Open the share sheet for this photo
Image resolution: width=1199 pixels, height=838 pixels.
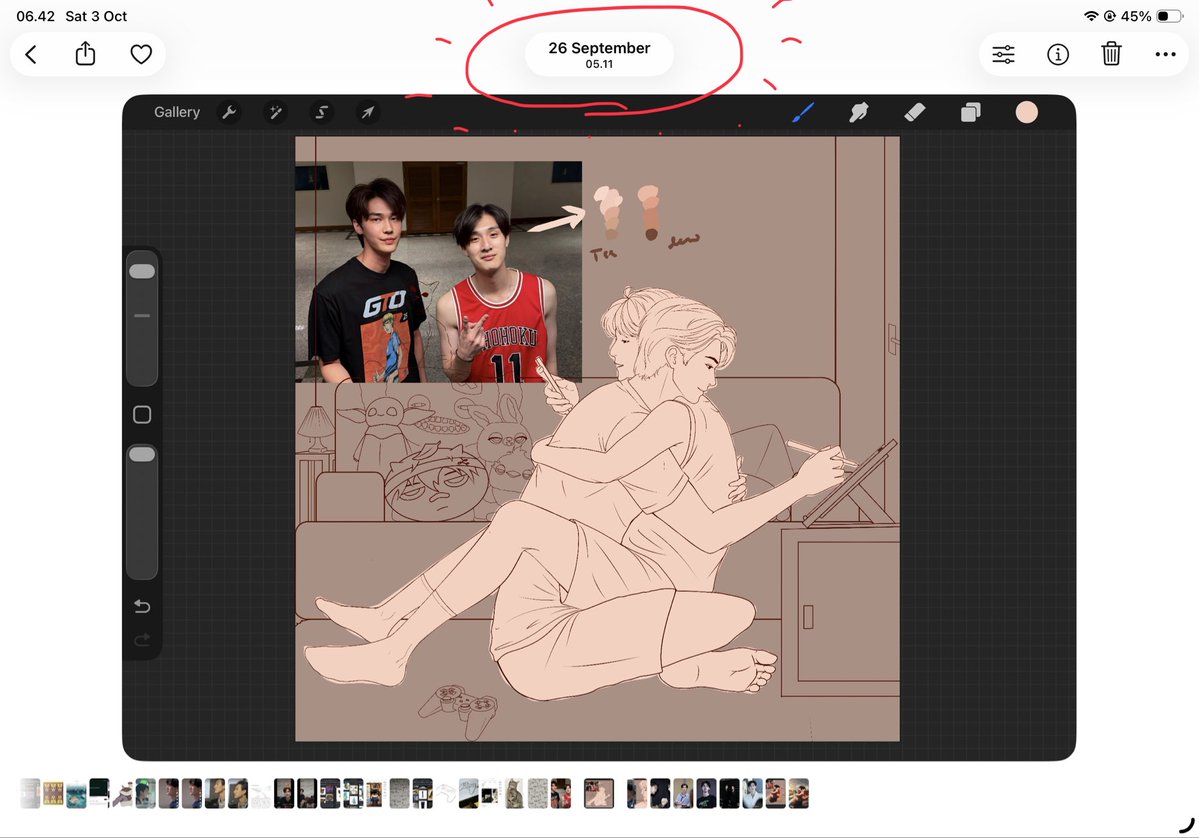pyautogui.click(x=86, y=54)
